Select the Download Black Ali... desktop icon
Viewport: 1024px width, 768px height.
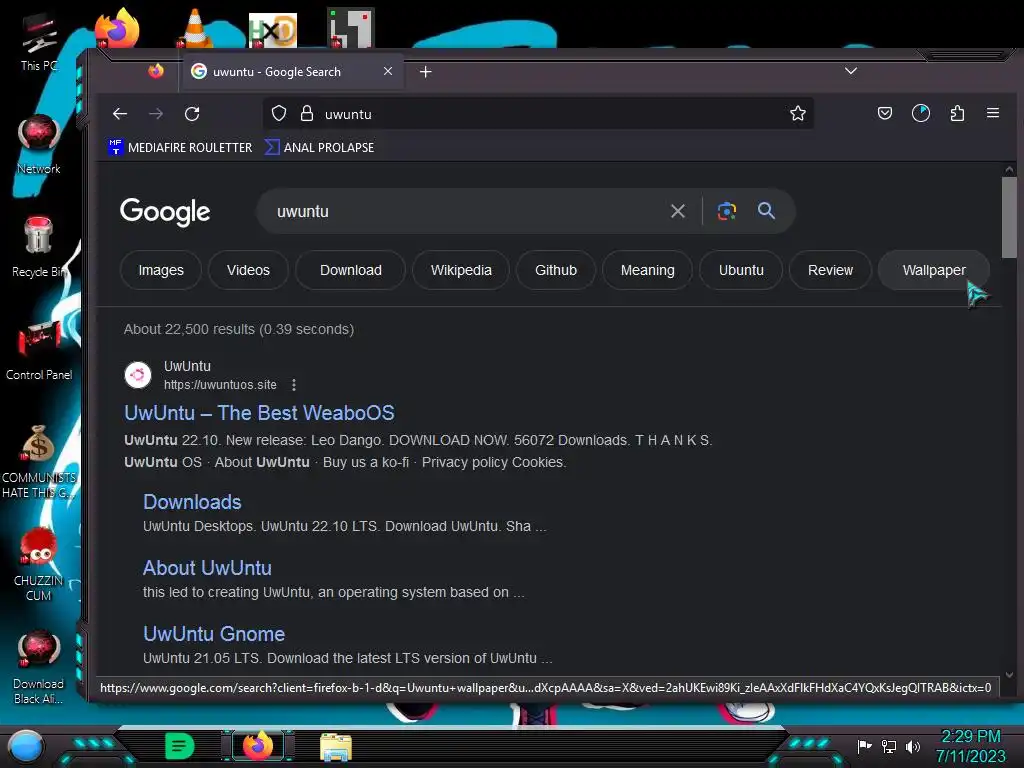39,667
